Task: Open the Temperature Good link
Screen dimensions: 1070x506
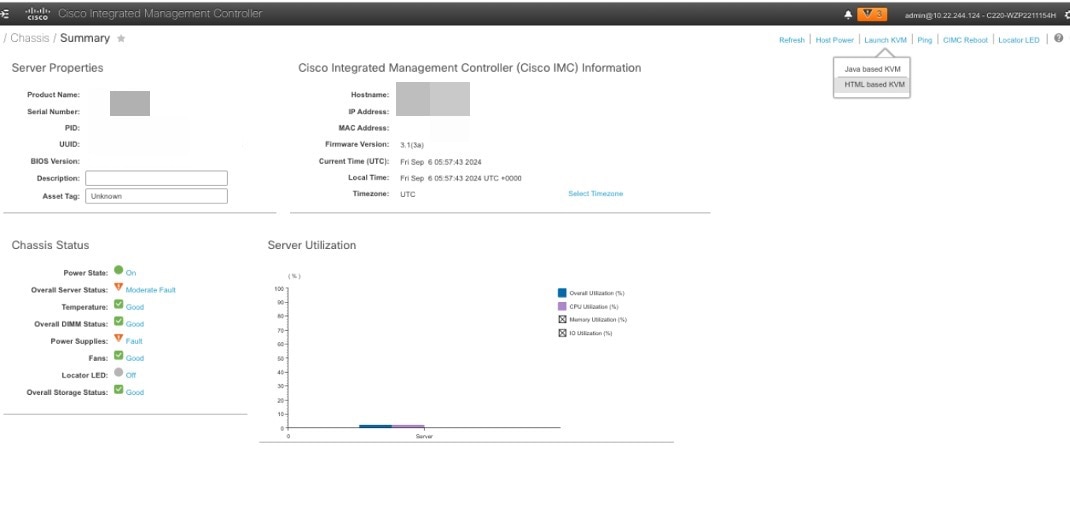Action: click(x=134, y=307)
